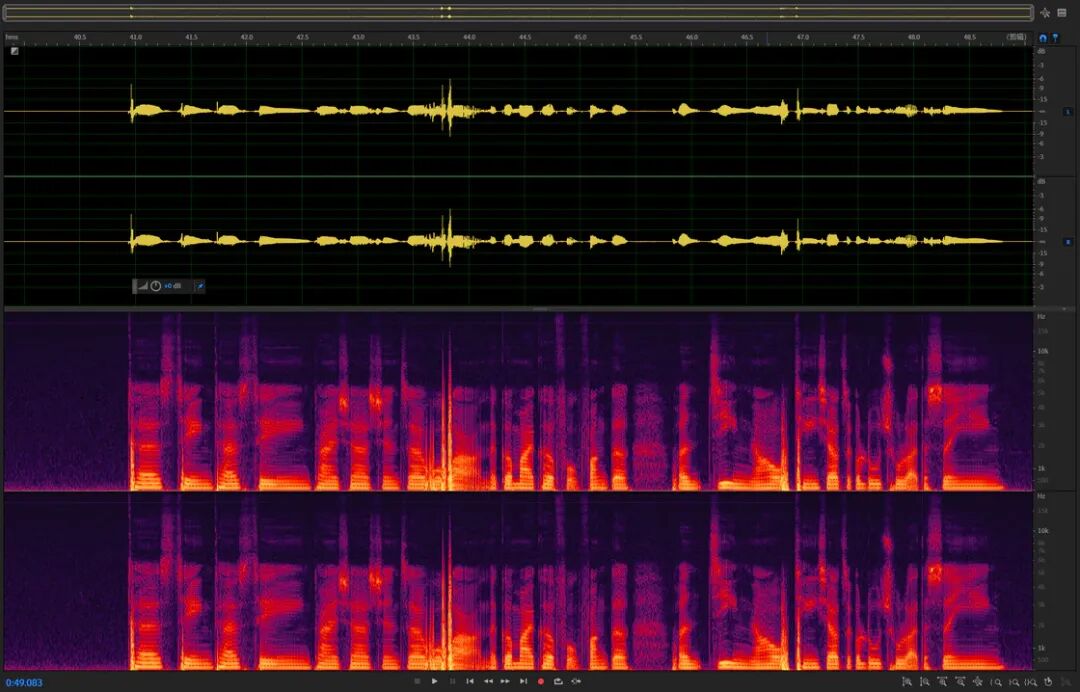
Task: Zoom in at the In Point
Action: 996,682
